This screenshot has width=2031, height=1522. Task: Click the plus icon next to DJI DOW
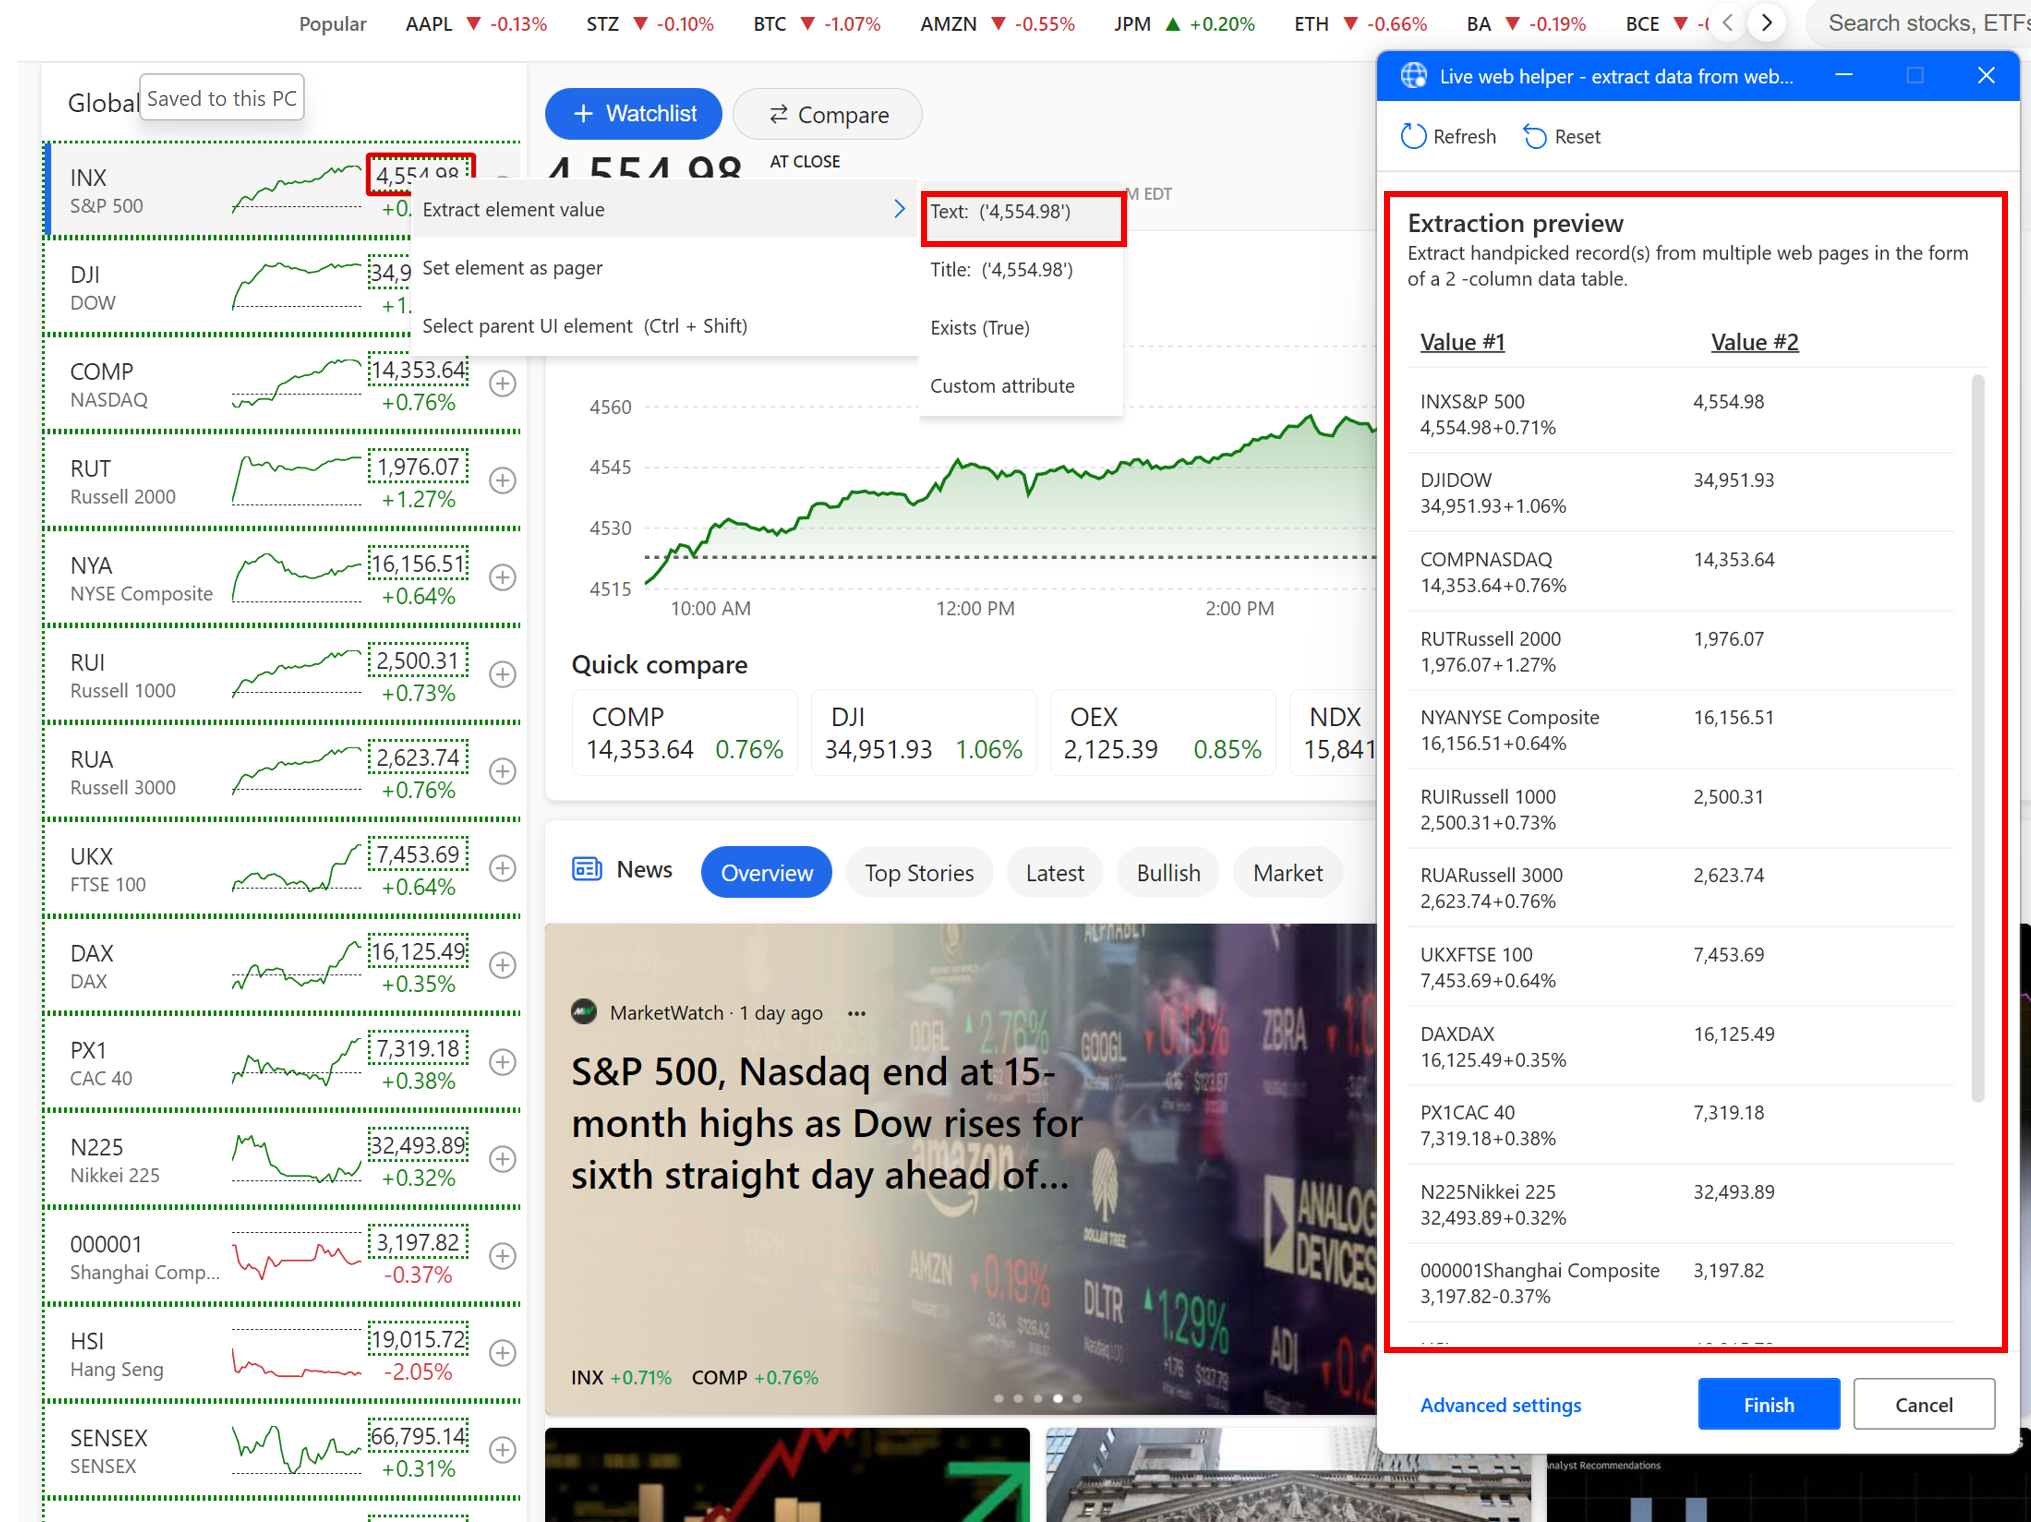(503, 287)
